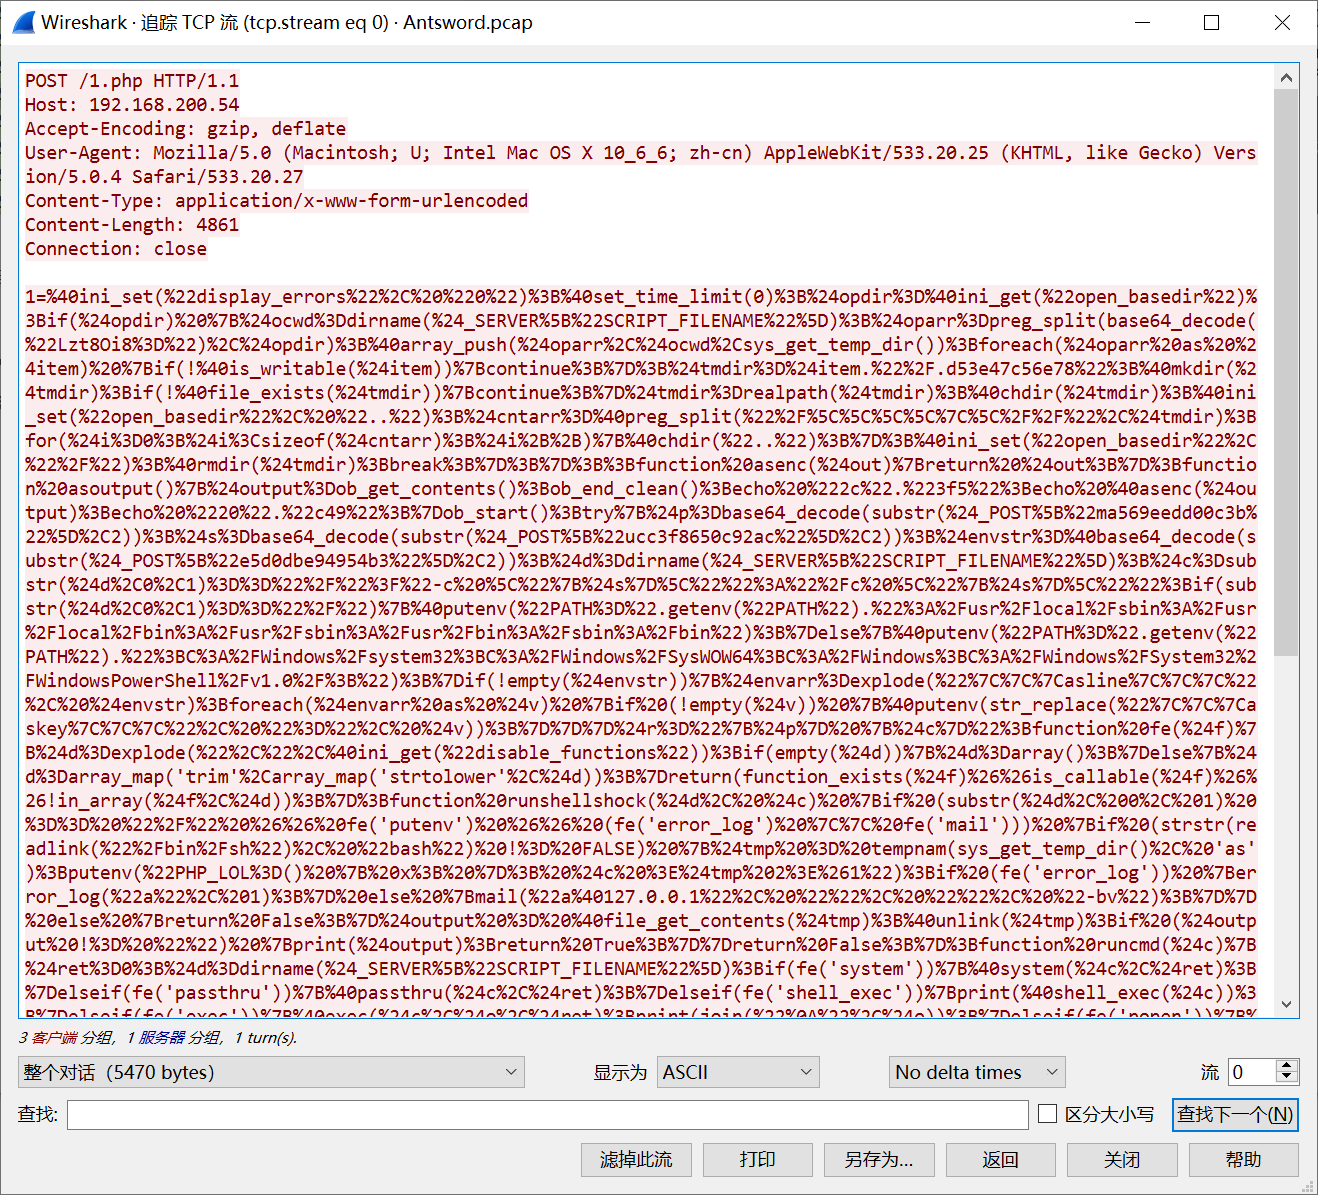Click the 查找: label
1318x1195 pixels.
[38, 1114]
